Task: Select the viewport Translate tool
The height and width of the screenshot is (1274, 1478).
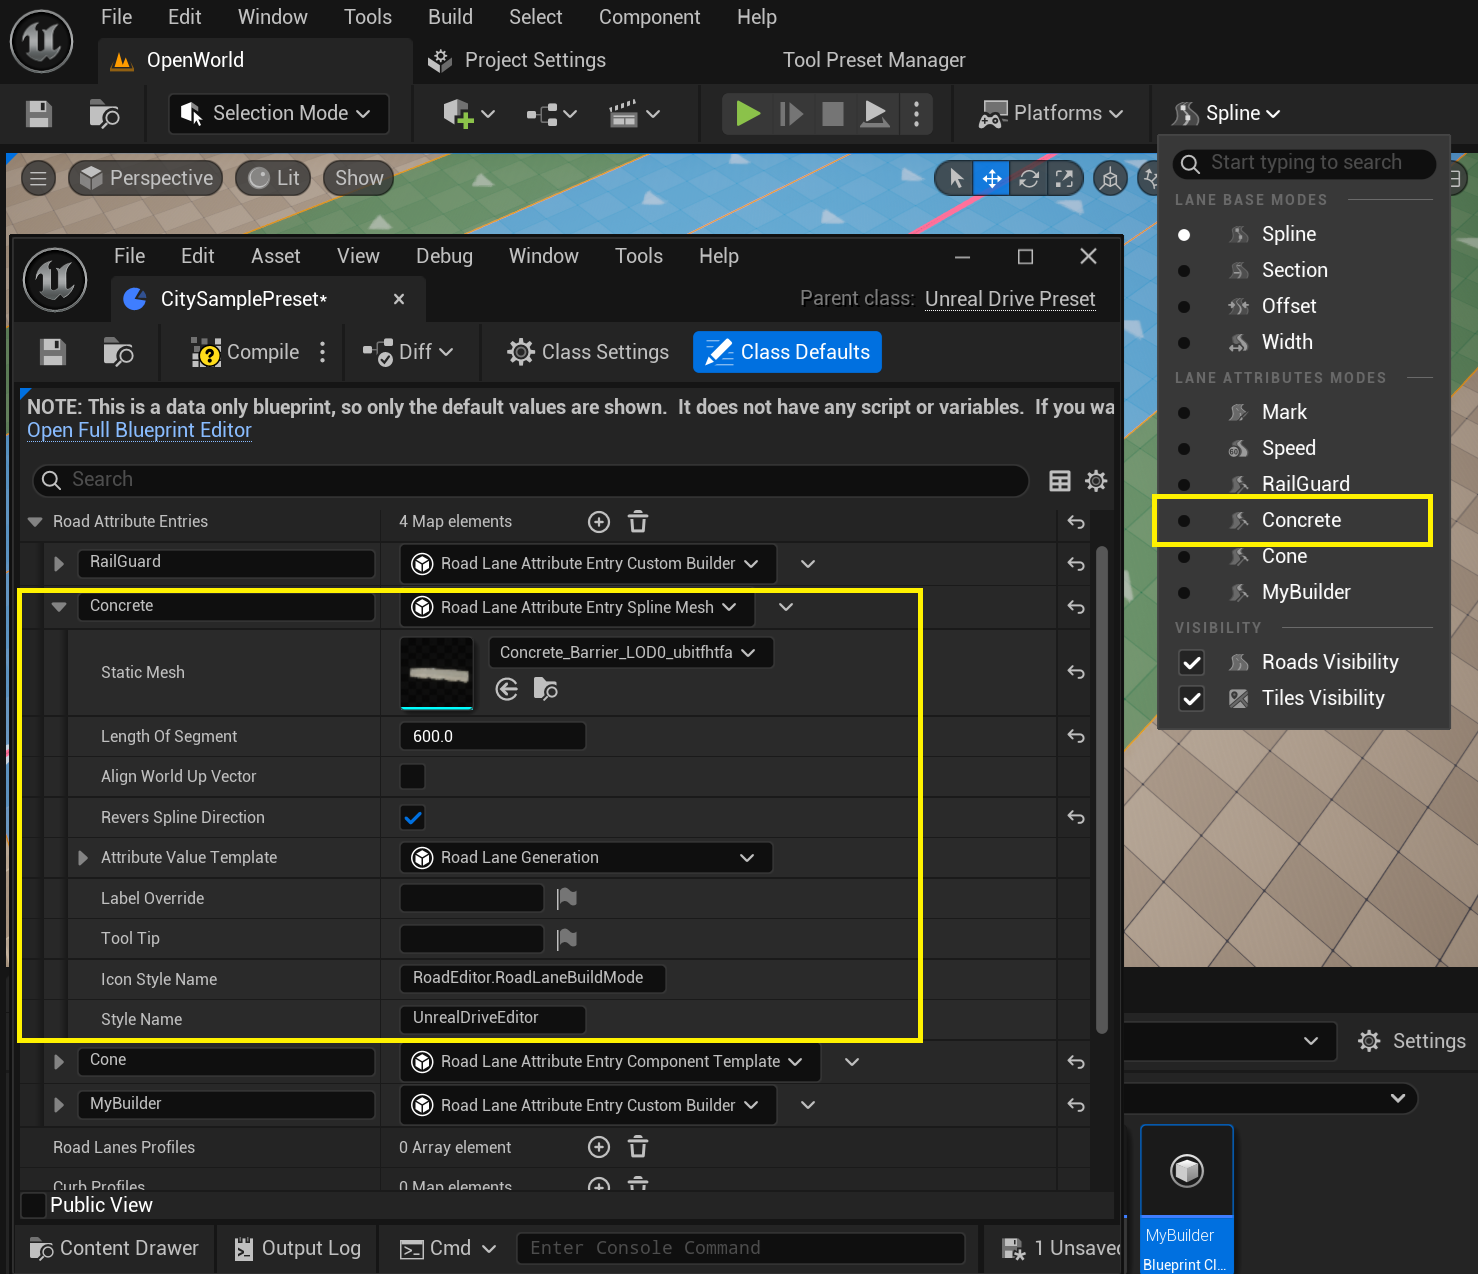Action: 992,178
